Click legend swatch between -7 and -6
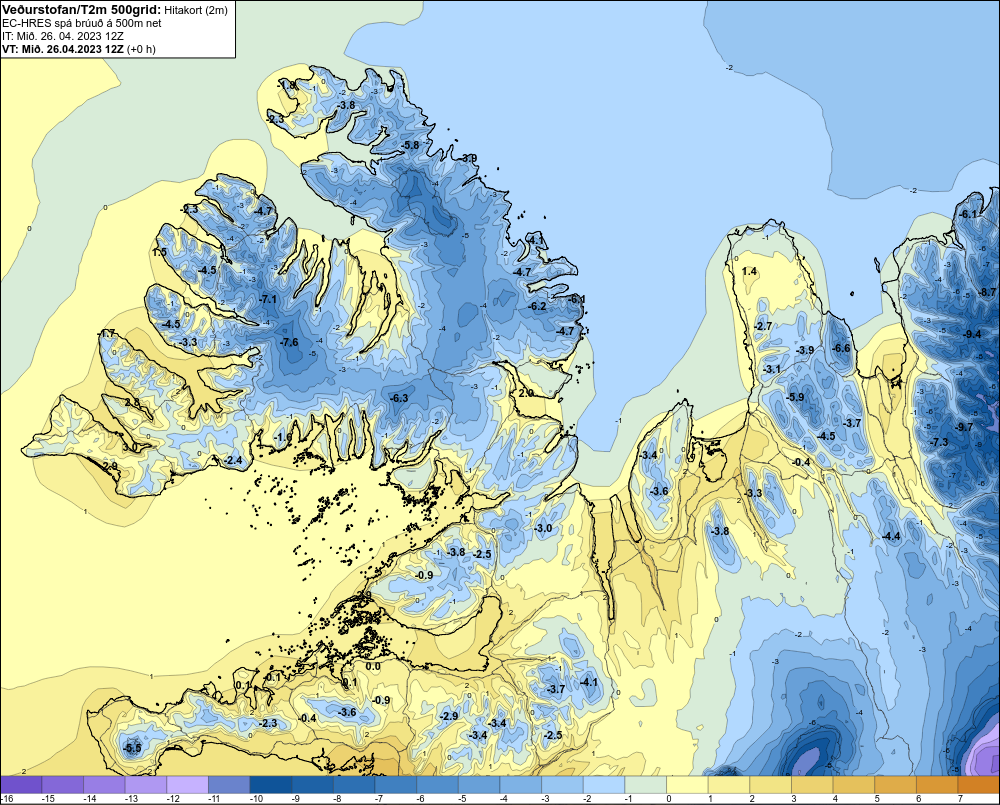This screenshot has width=1000, height=805. 396,785
